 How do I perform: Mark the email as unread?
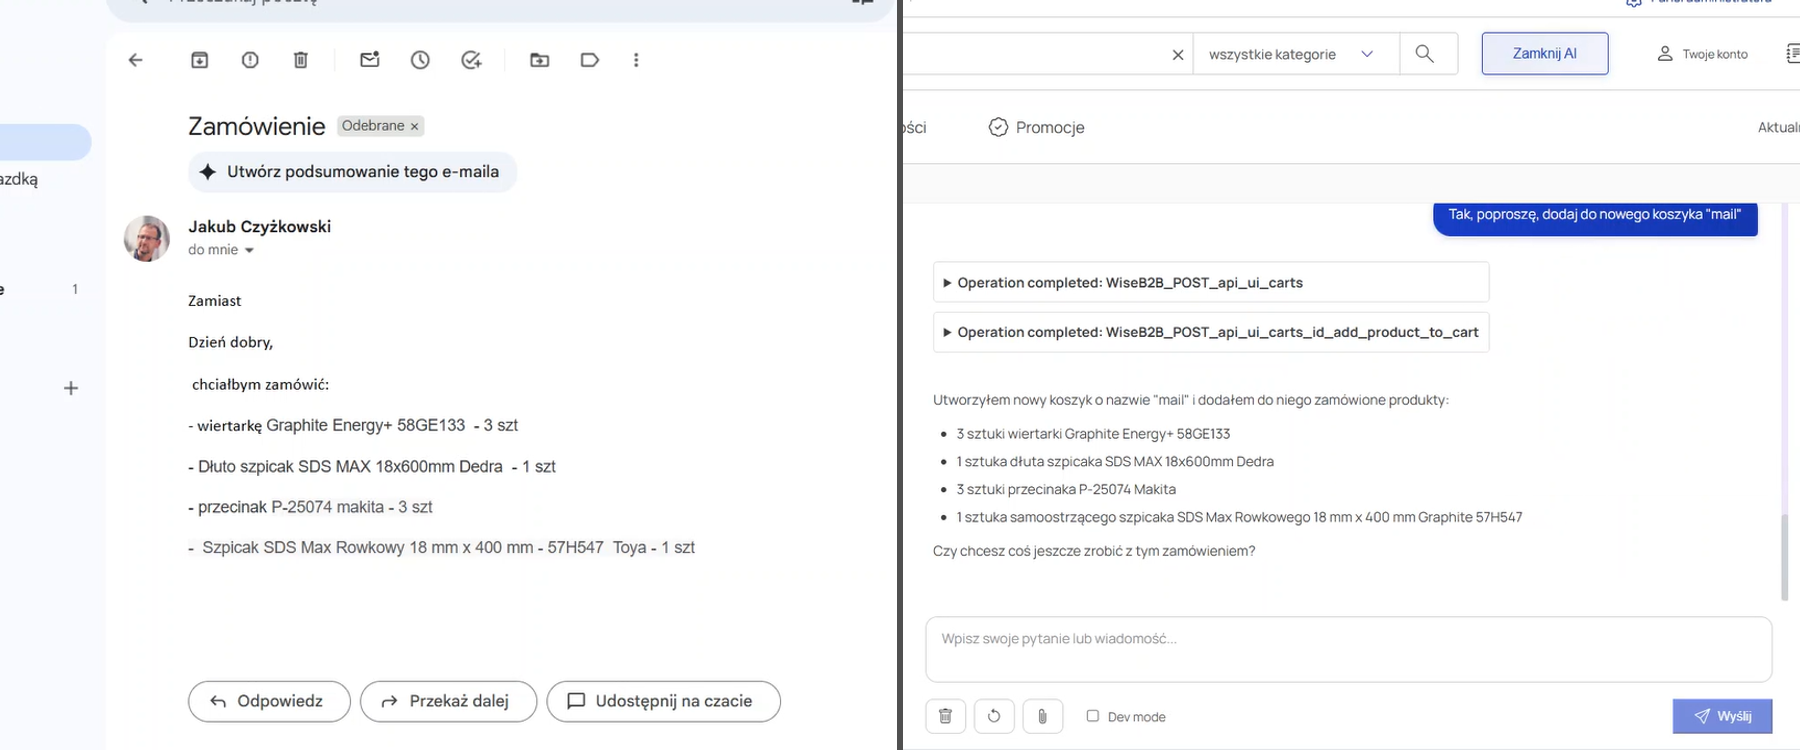[370, 60]
